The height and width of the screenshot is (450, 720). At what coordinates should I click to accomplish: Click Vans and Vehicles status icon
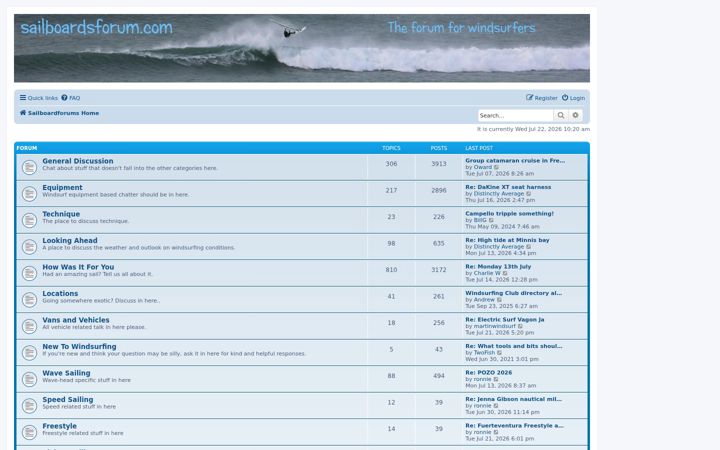pos(29,326)
